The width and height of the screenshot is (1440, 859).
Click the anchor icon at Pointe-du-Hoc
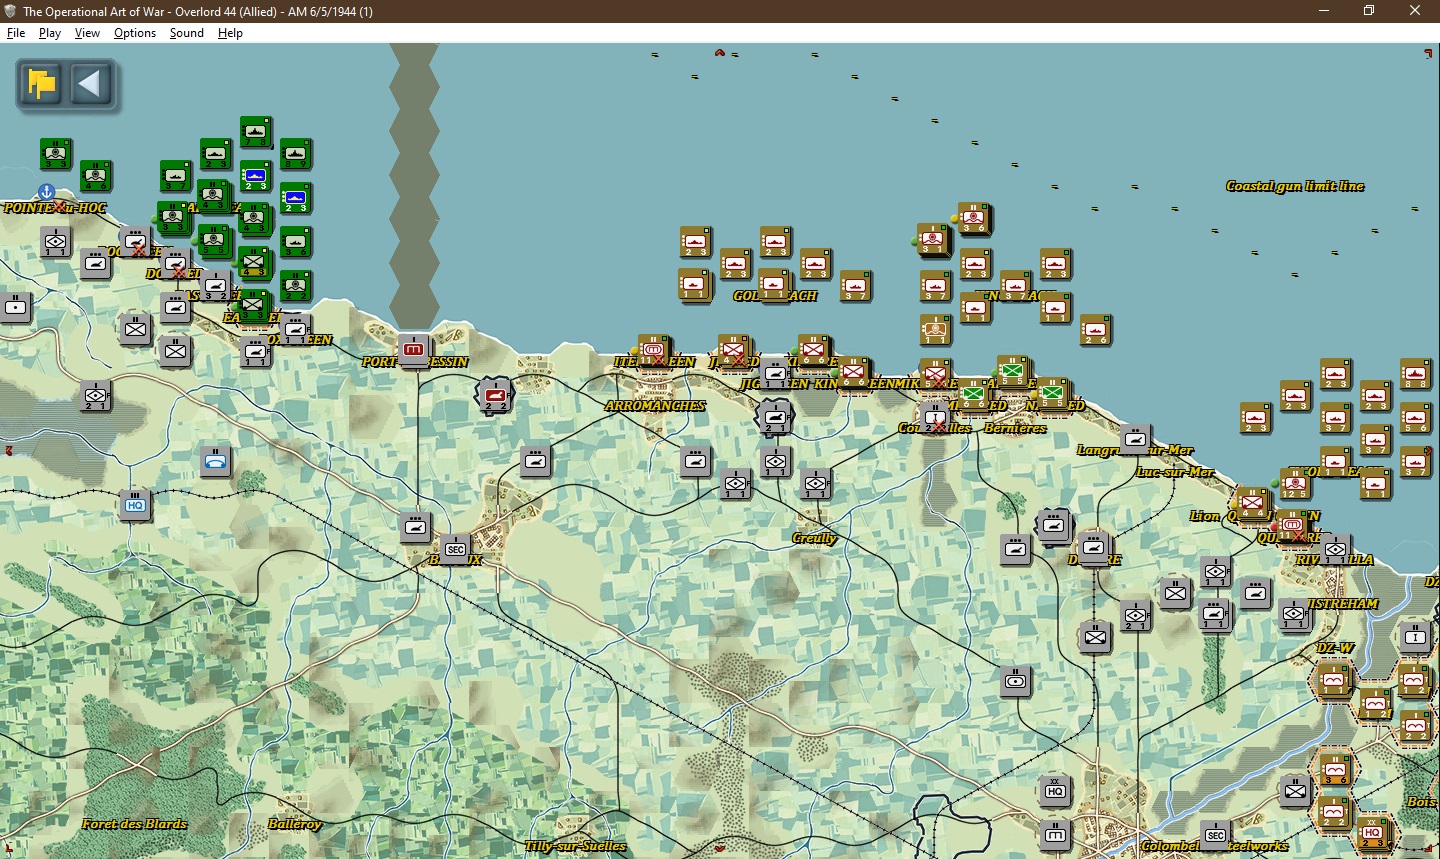(x=46, y=191)
